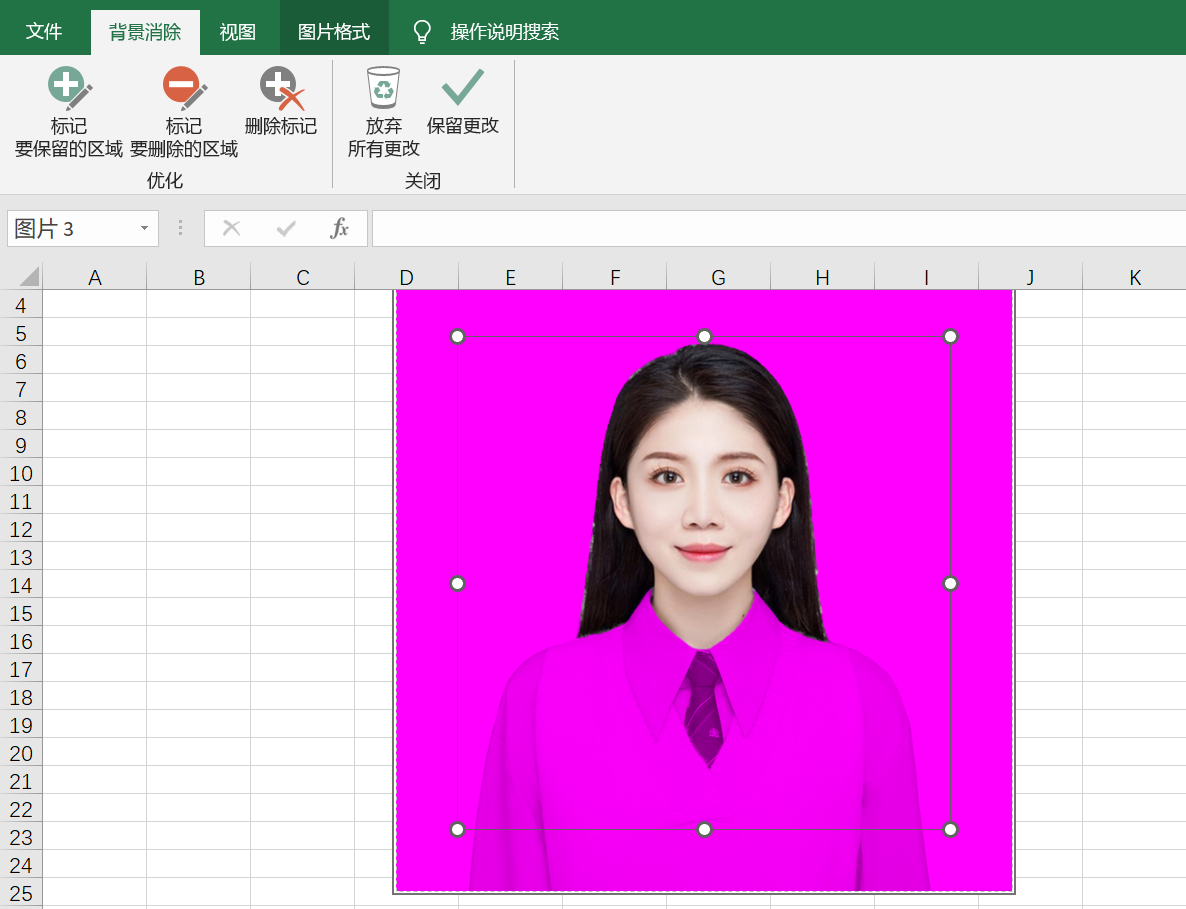Click the bottom-left selection handle of the picture
Image resolution: width=1186 pixels, height=909 pixels.
coord(457,830)
